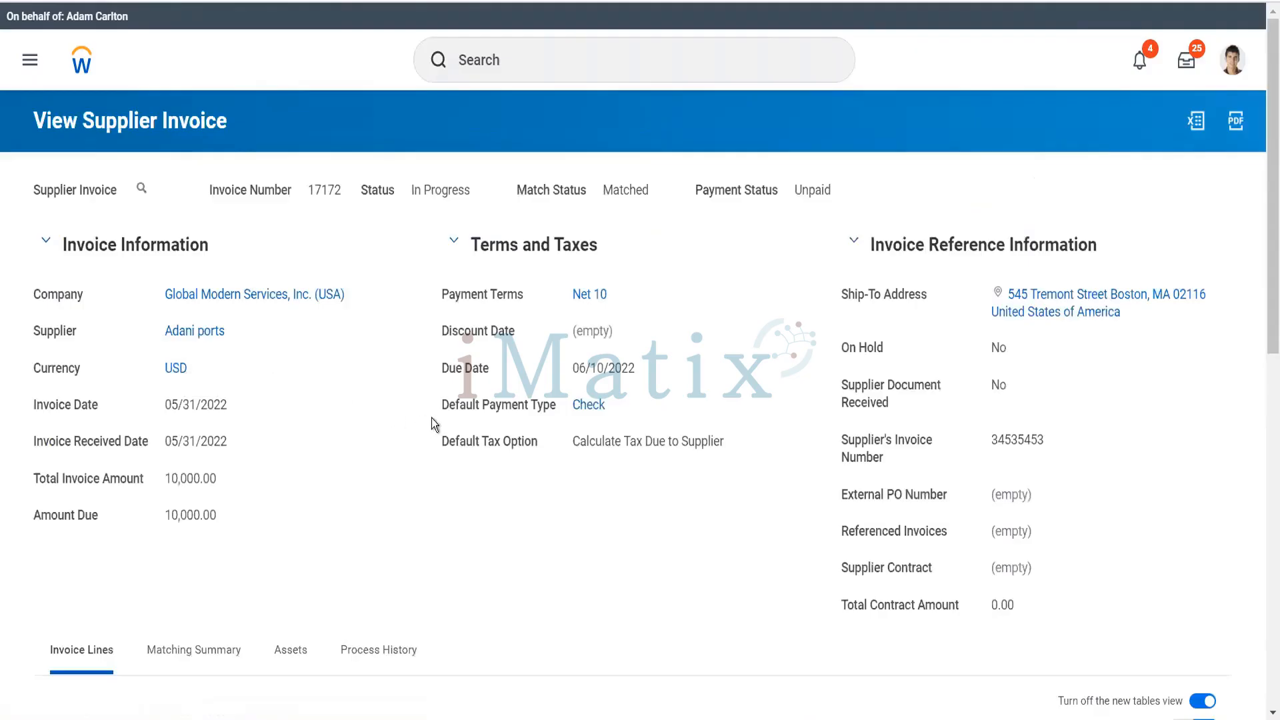Image resolution: width=1280 pixels, height=720 pixels.
Task: Click the Amount Due 10,000.00 value
Action: point(190,515)
